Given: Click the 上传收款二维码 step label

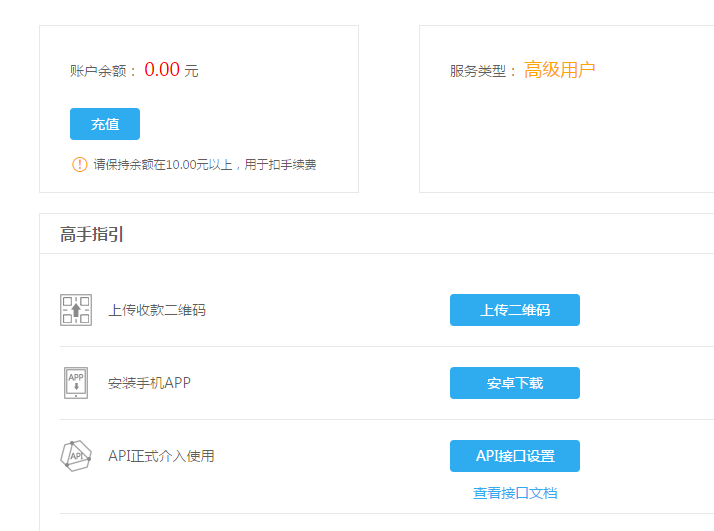Looking at the screenshot, I should pos(157,310).
